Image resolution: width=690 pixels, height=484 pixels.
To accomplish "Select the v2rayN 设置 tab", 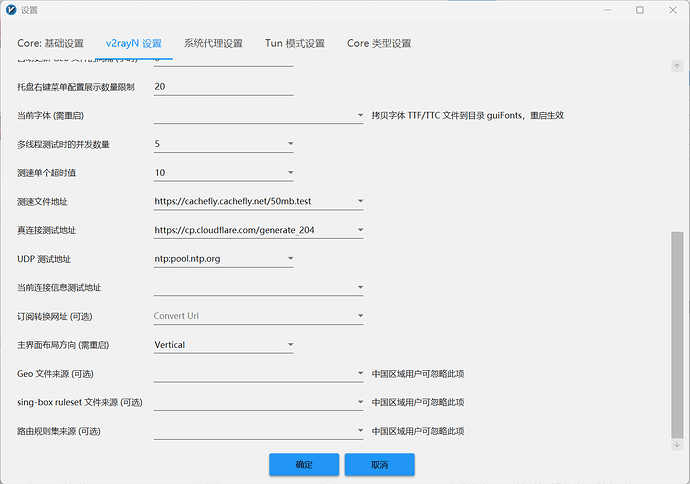I will [x=134, y=43].
